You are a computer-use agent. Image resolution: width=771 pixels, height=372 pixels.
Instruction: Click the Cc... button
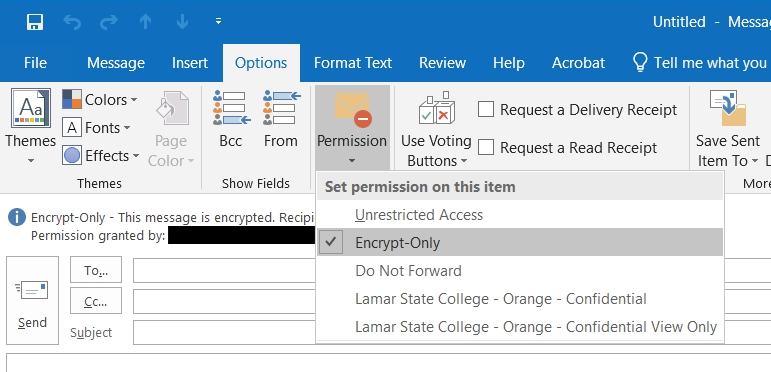point(96,301)
